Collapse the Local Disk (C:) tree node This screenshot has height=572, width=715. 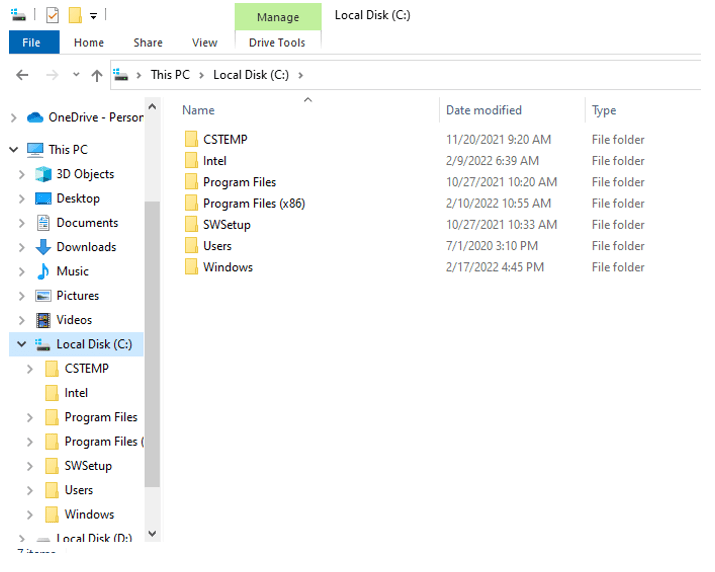coord(21,344)
